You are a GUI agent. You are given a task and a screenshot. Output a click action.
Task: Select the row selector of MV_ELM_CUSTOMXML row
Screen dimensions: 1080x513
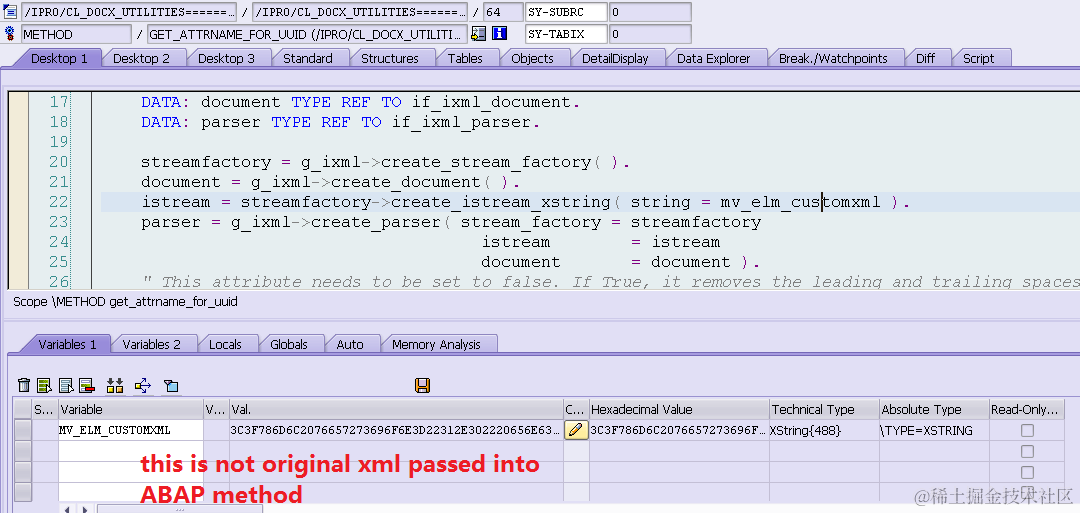tap(23, 431)
